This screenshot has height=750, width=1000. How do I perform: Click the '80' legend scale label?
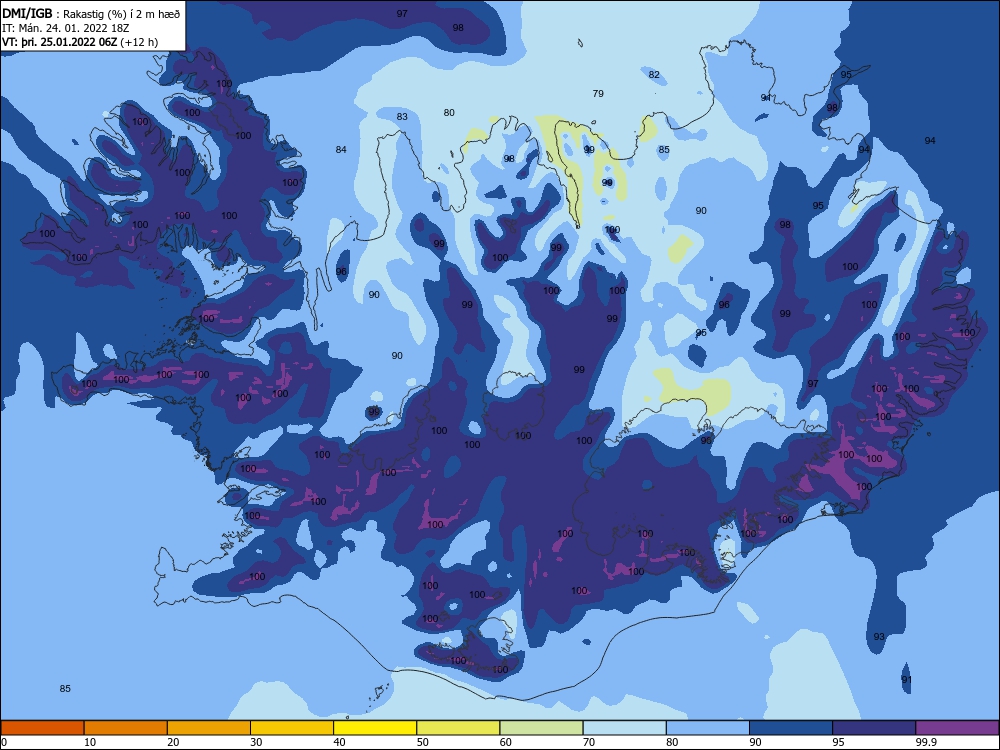[672, 742]
